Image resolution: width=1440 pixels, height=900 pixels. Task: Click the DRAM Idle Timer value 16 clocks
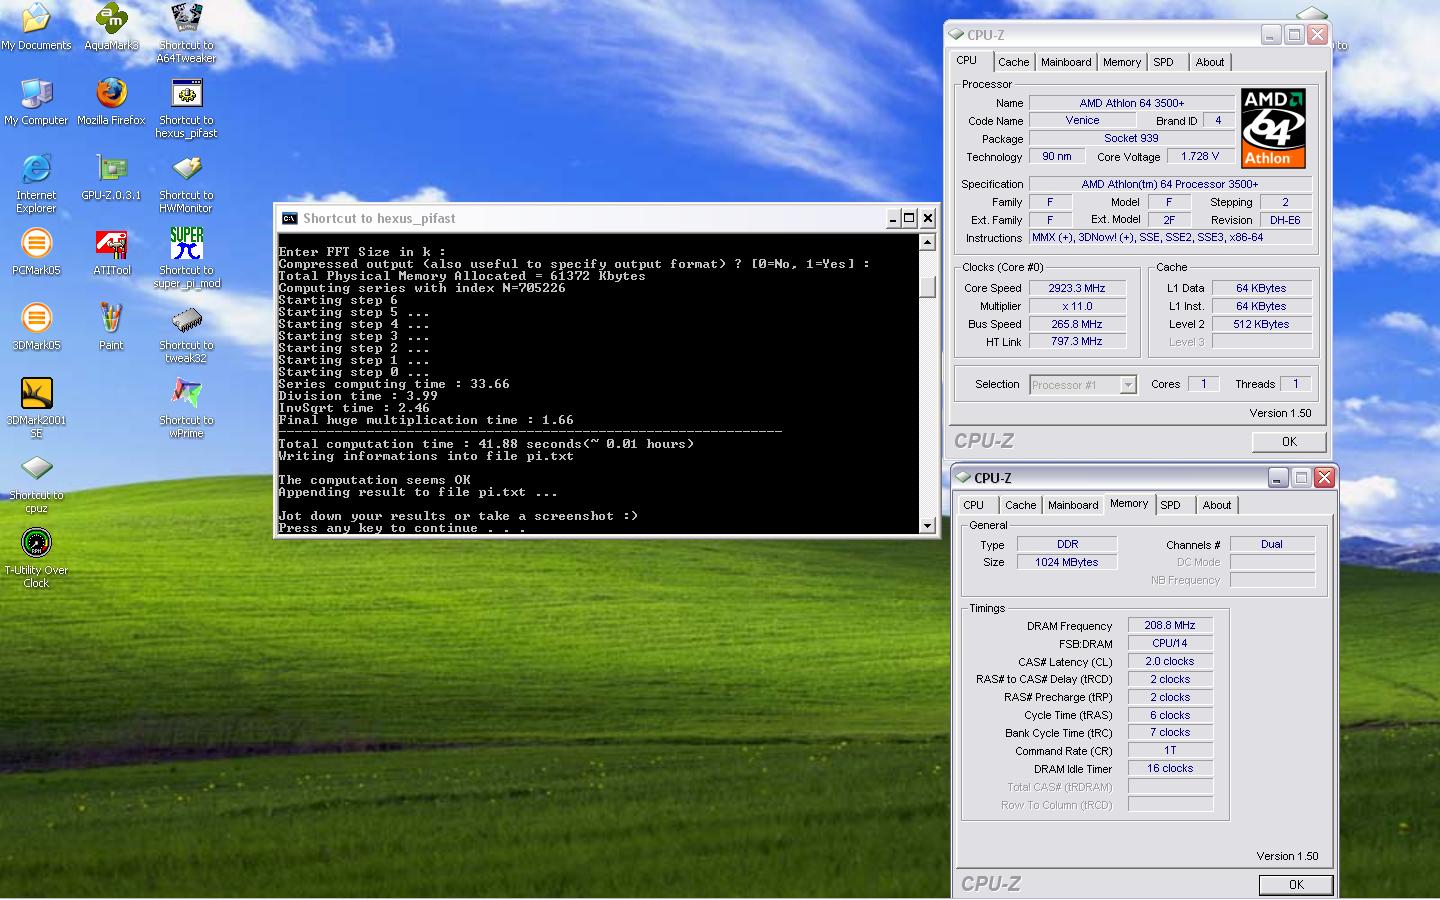coord(1170,768)
